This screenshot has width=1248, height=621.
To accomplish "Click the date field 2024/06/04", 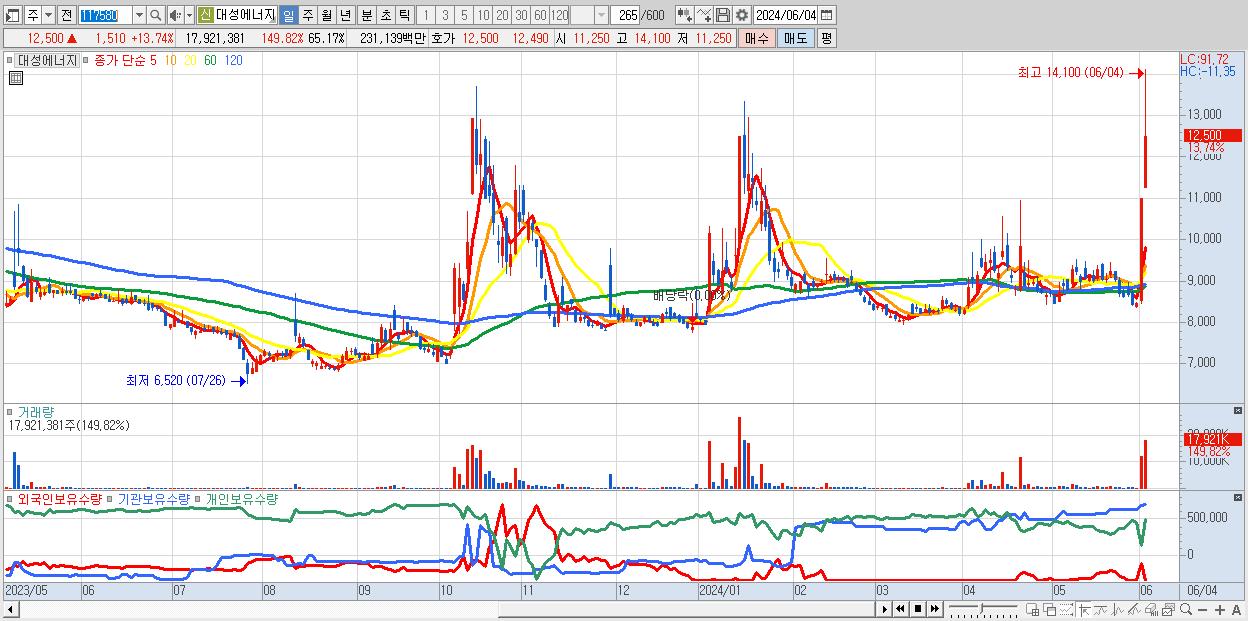I will click(x=786, y=15).
